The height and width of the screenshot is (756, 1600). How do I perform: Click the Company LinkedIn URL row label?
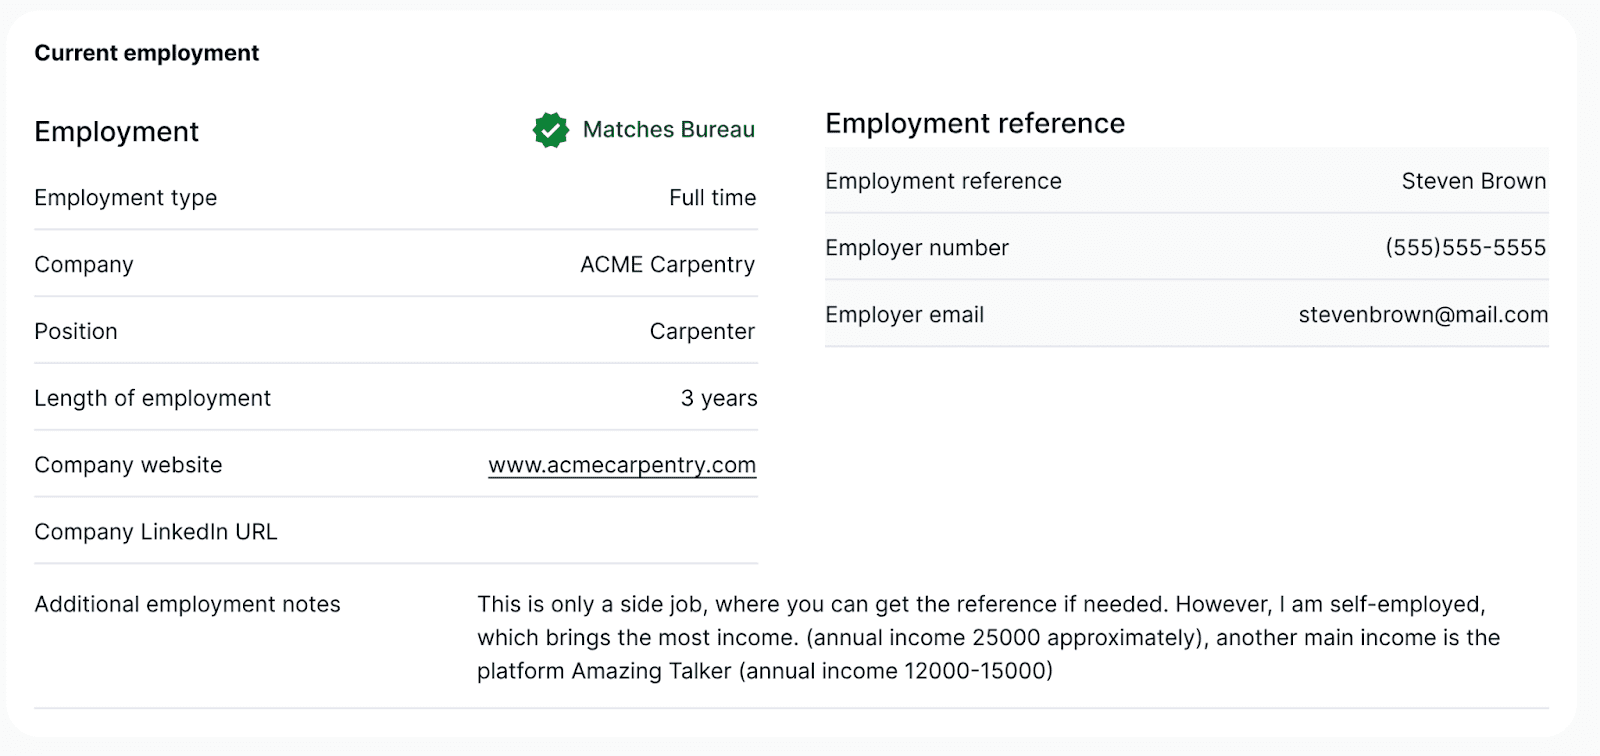156,532
